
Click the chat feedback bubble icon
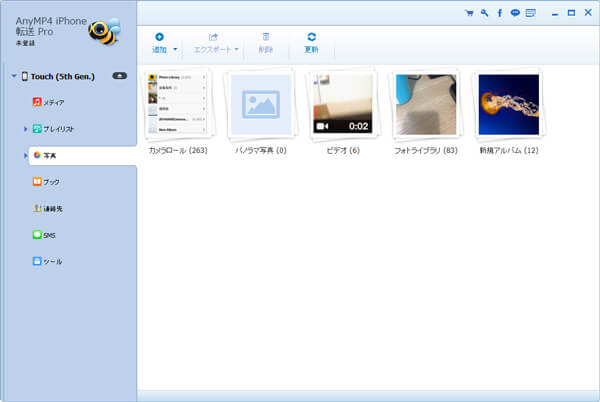pyautogui.click(x=514, y=13)
